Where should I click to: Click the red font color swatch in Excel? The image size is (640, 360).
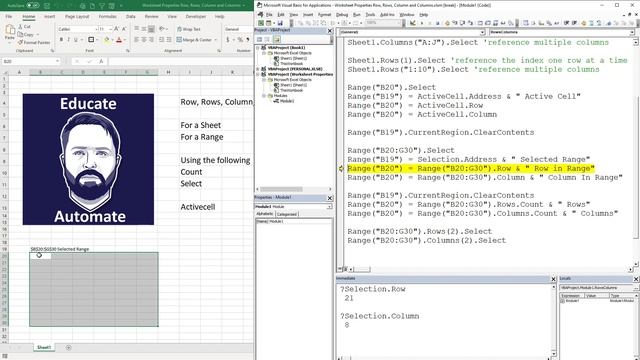click(119, 40)
